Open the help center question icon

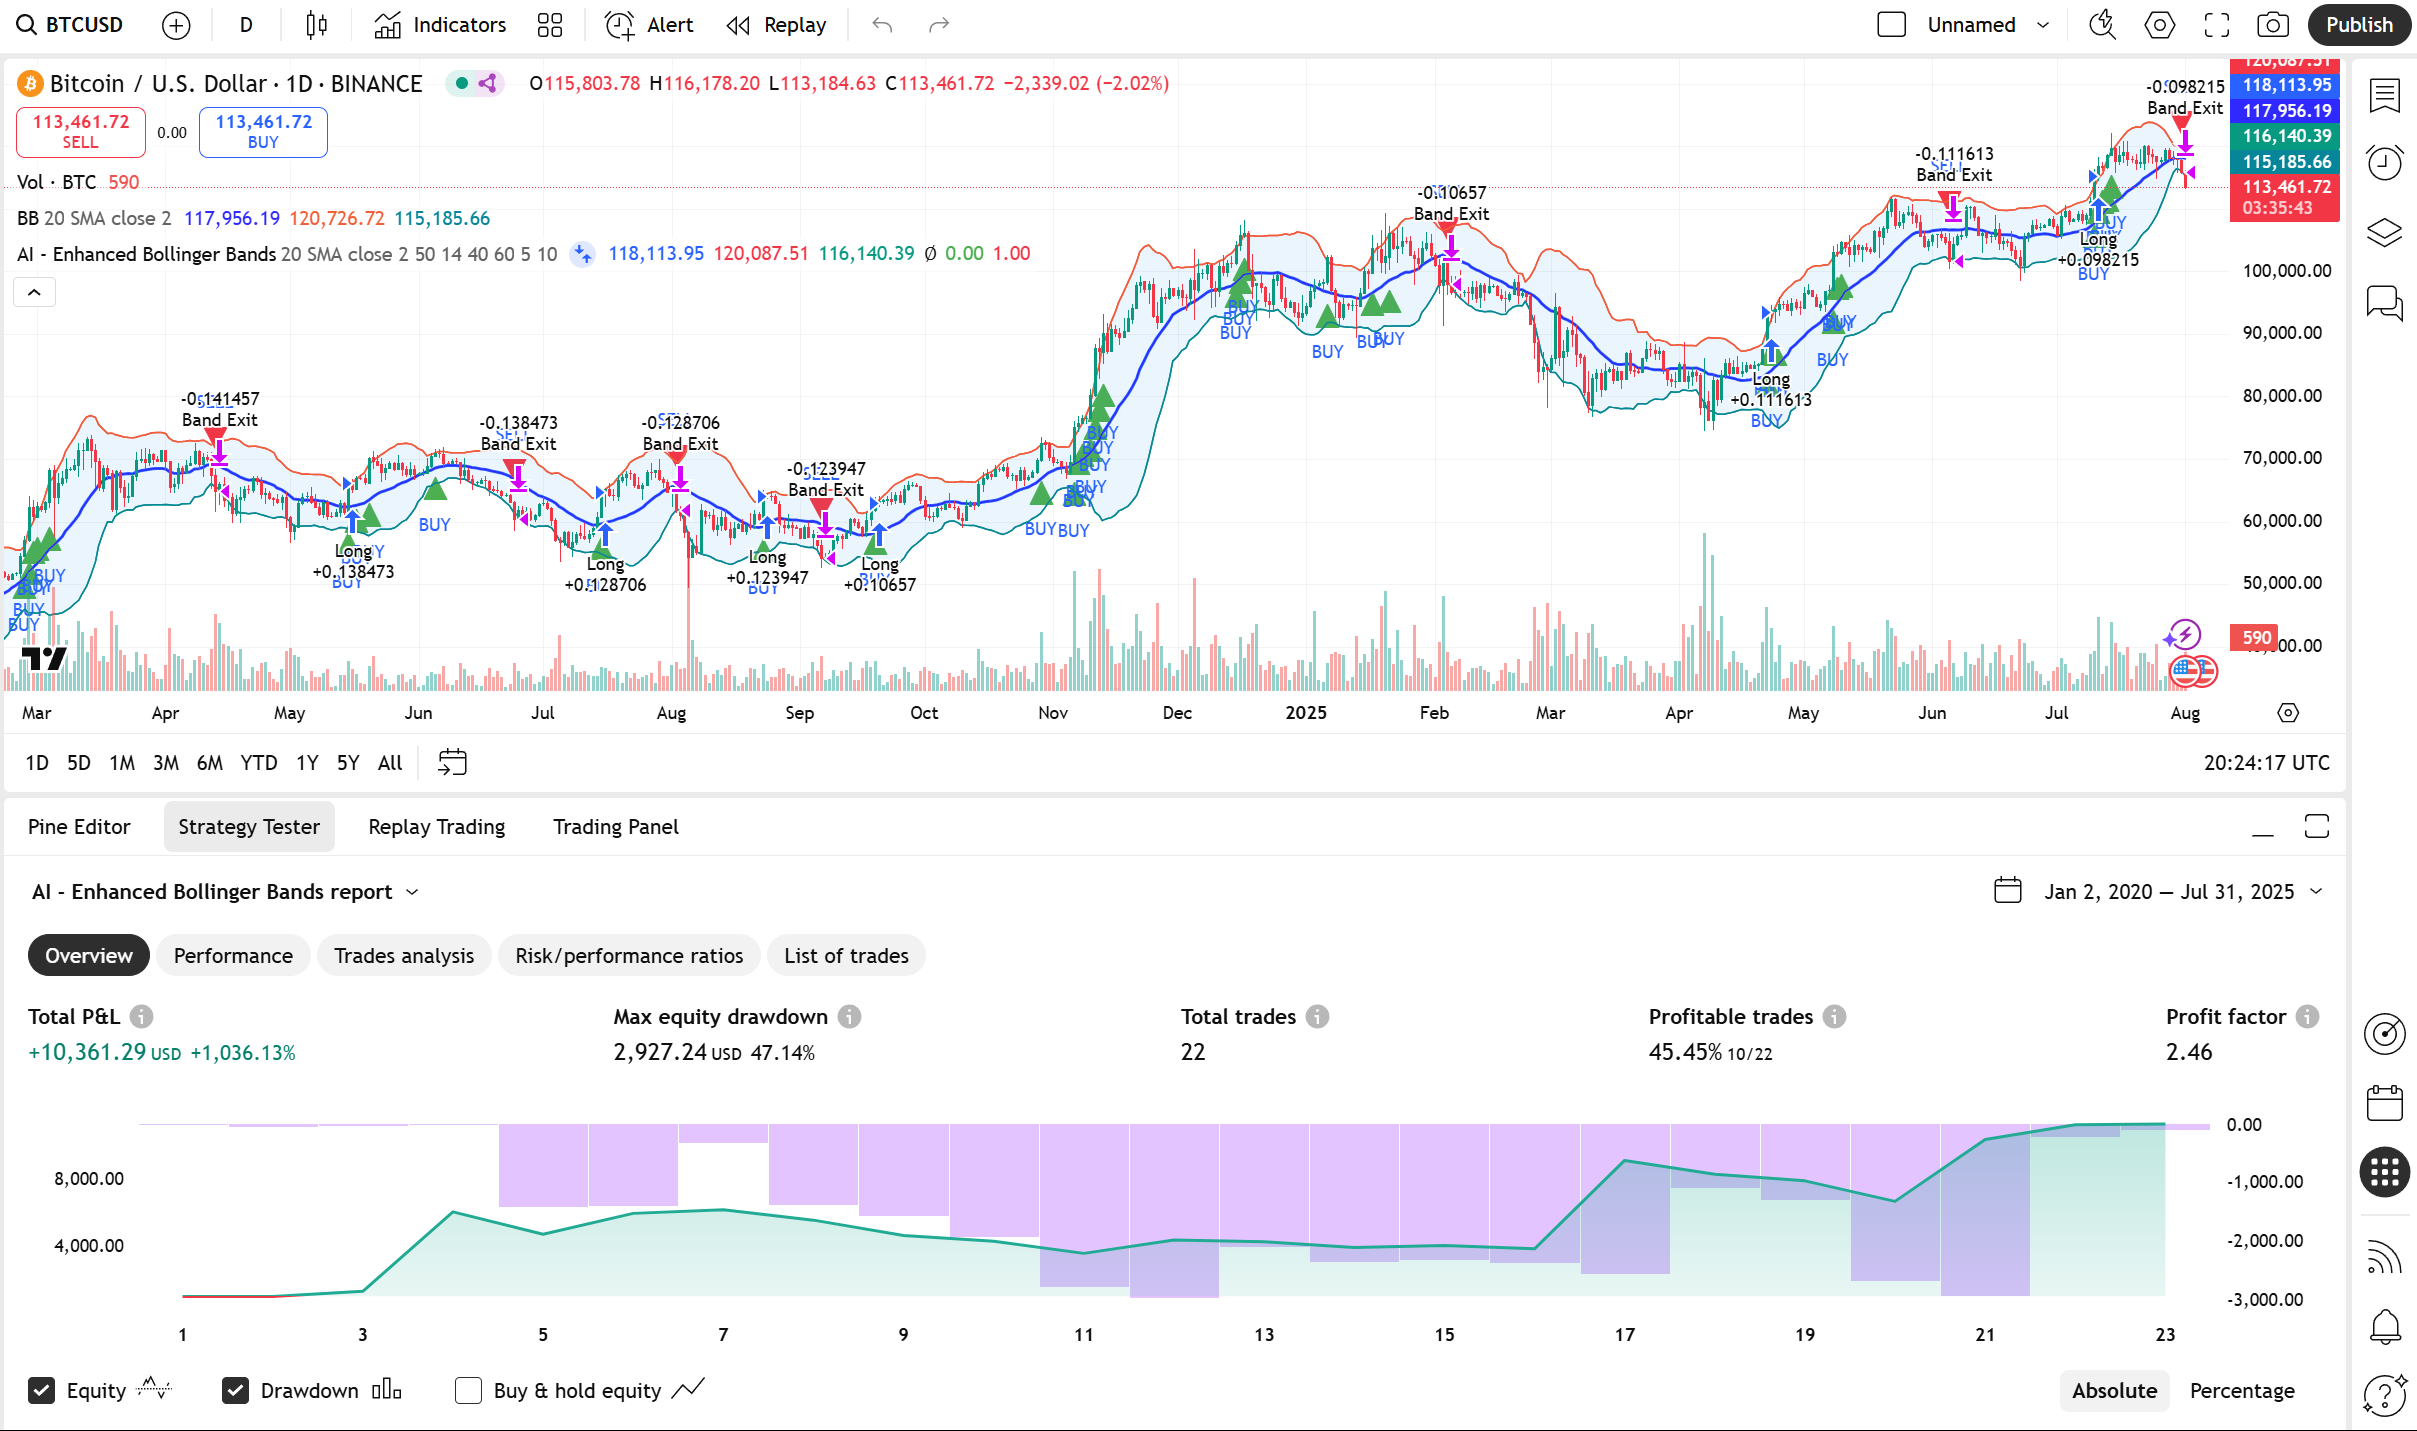pyautogui.click(x=2385, y=1394)
